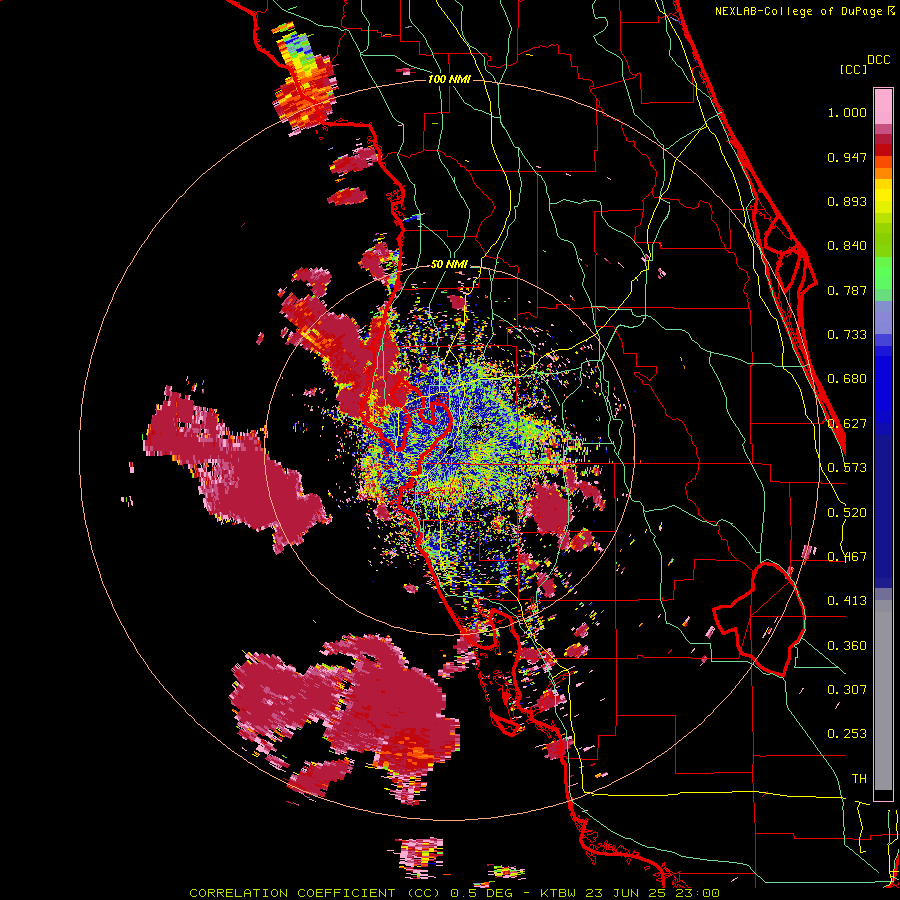Click the 0.307 value on the color scale
This screenshot has width=900, height=900.
point(847,690)
